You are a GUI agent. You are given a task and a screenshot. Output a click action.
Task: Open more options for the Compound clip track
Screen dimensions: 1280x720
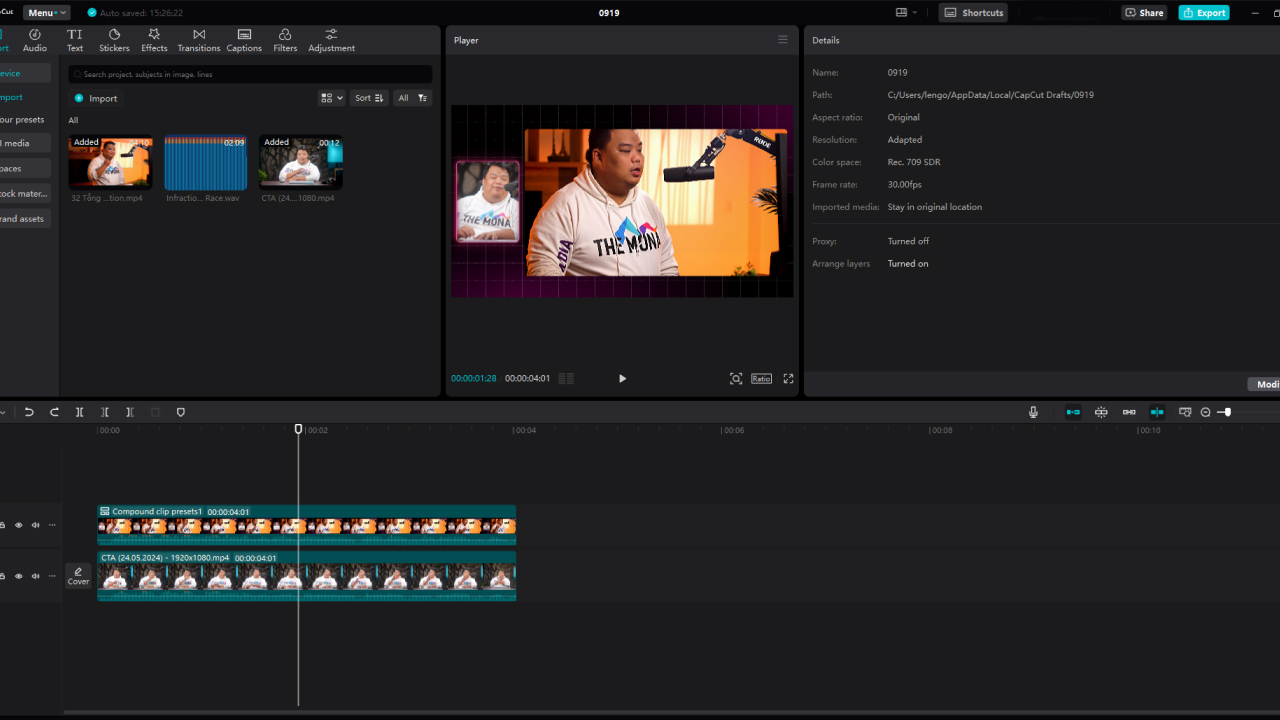pyautogui.click(x=52, y=525)
